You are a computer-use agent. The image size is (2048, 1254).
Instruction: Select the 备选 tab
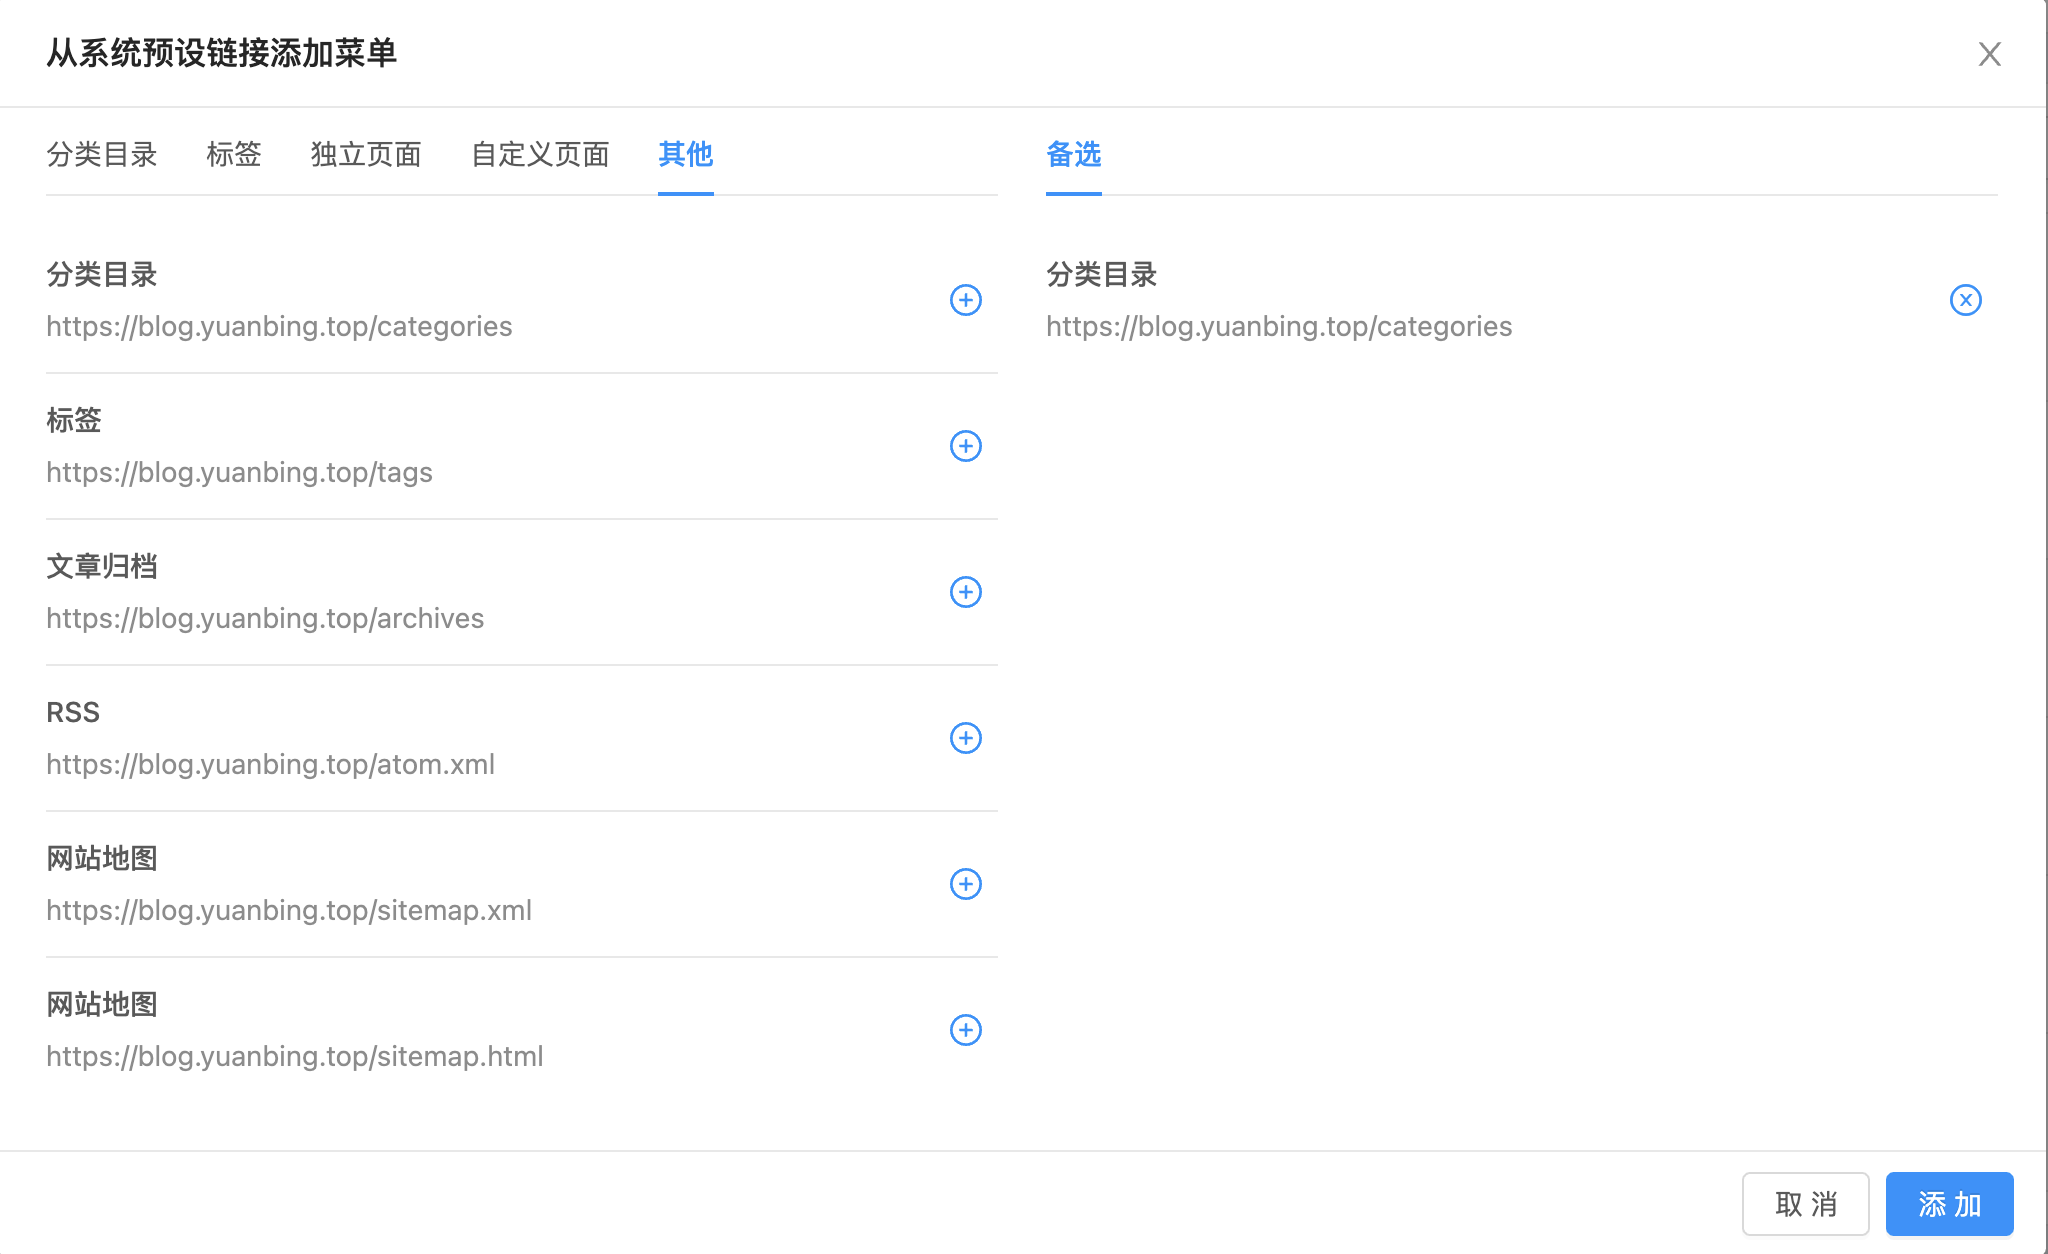[x=1072, y=155]
